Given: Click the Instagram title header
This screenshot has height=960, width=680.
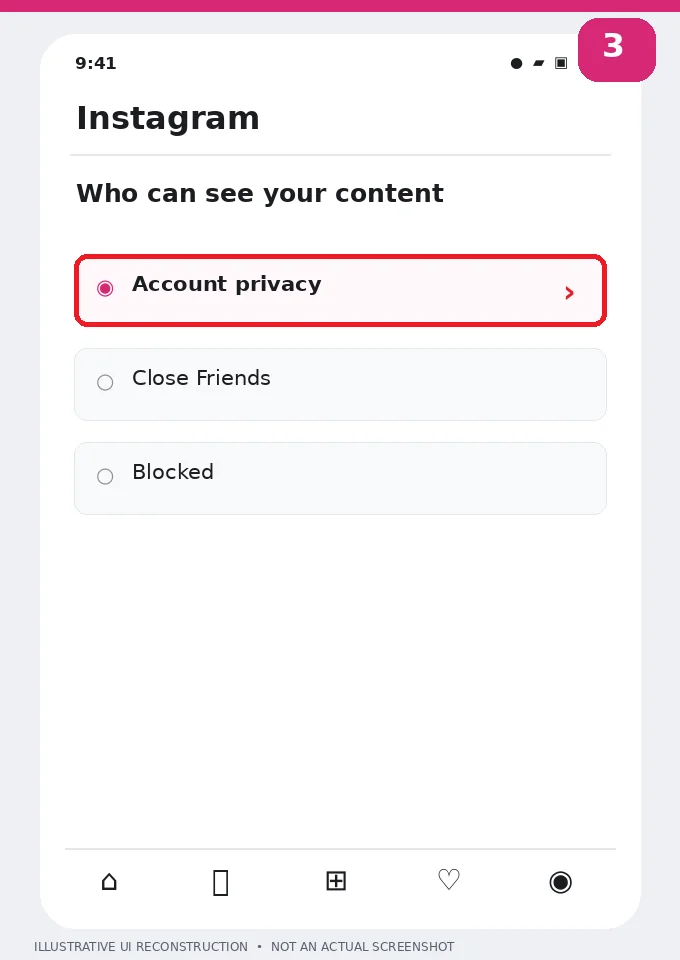Looking at the screenshot, I should click(x=168, y=118).
